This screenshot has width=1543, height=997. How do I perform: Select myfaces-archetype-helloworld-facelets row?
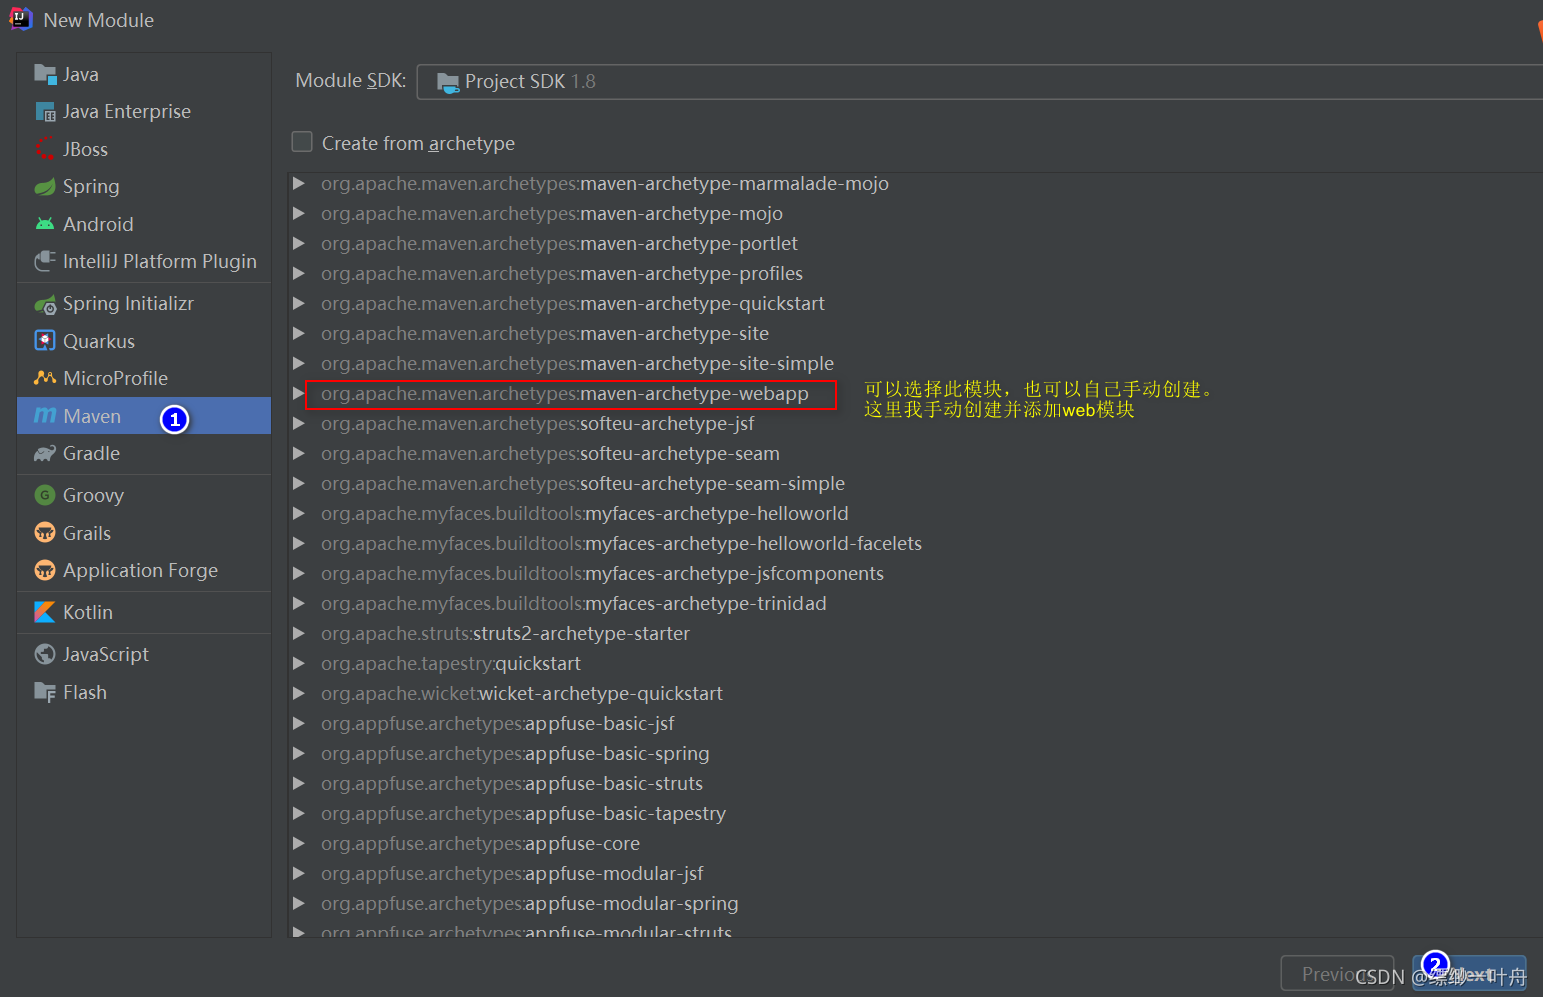[x=621, y=543]
